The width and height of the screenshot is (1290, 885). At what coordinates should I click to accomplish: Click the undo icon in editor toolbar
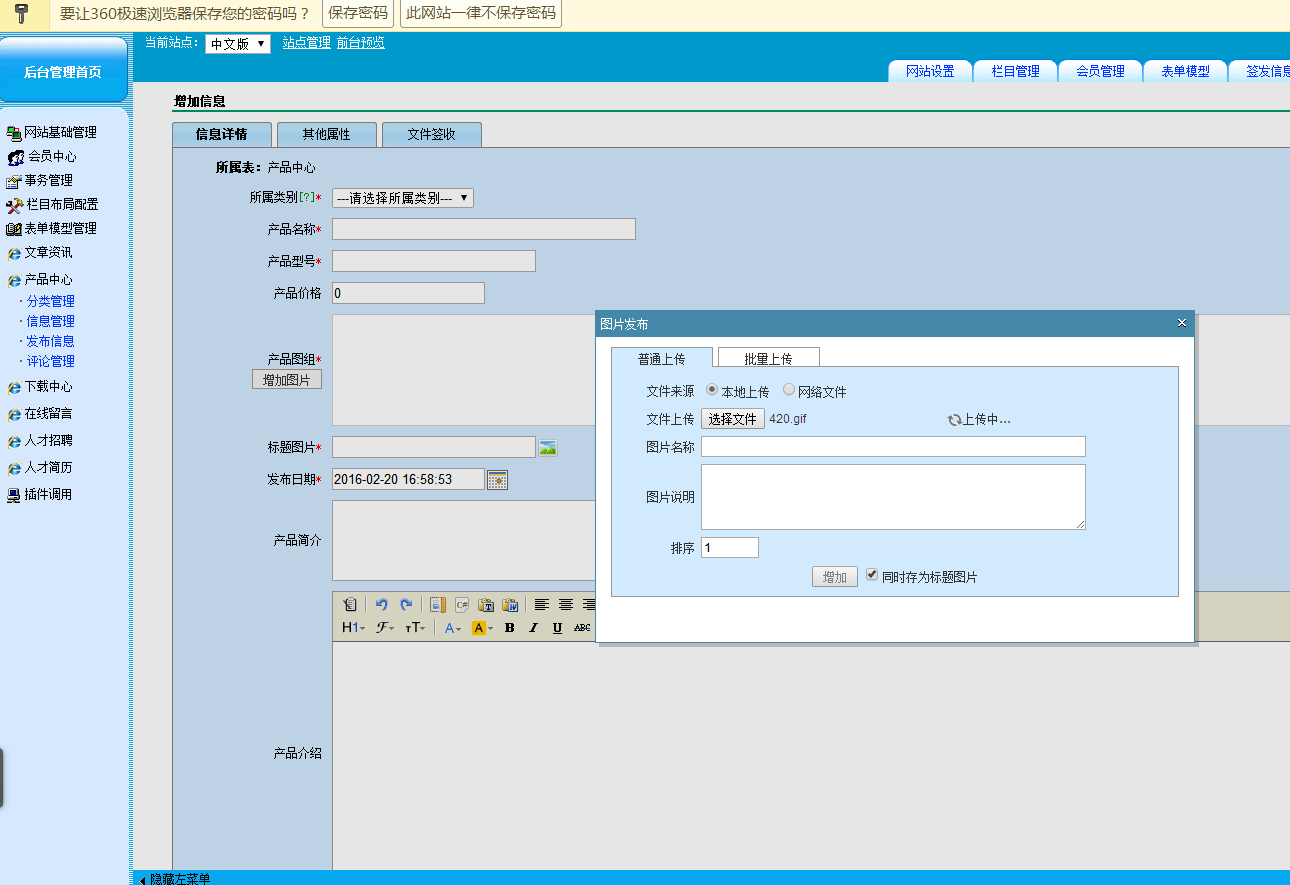pos(381,604)
